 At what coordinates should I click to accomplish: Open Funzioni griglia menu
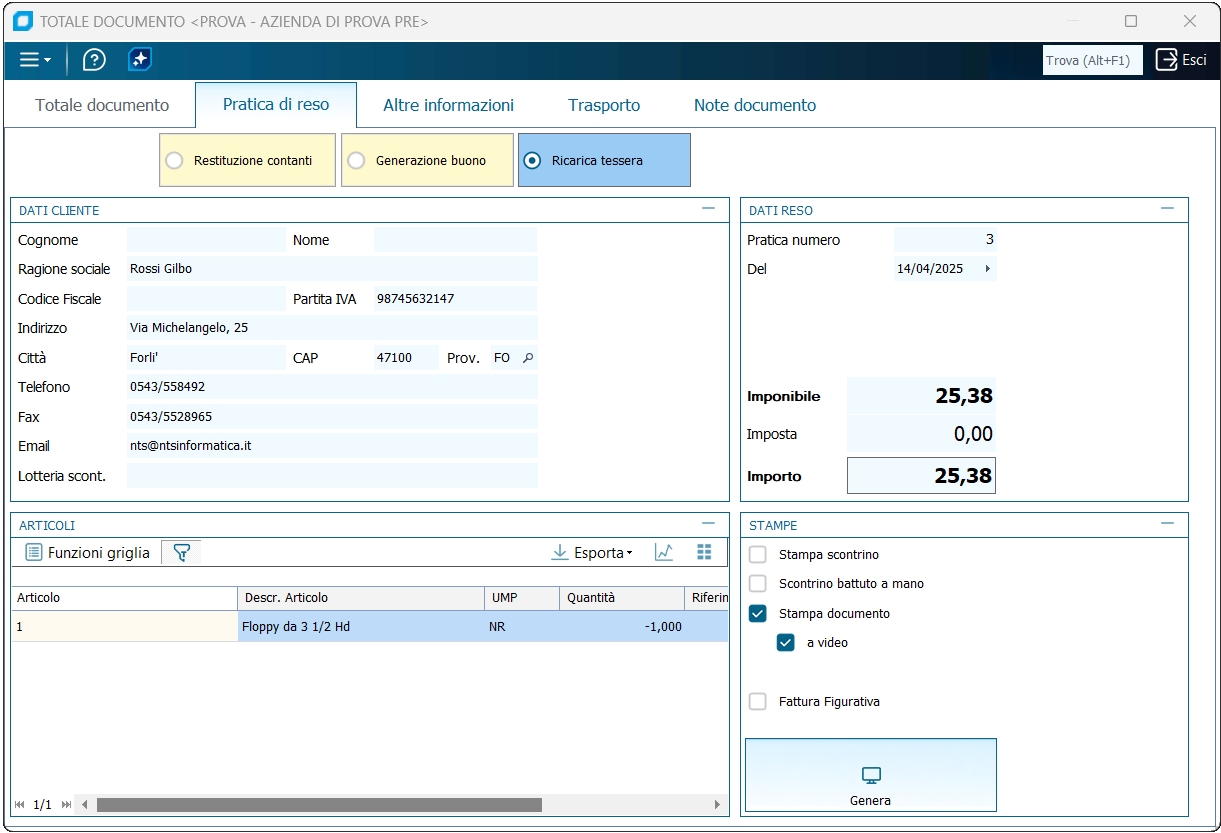(88, 553)
